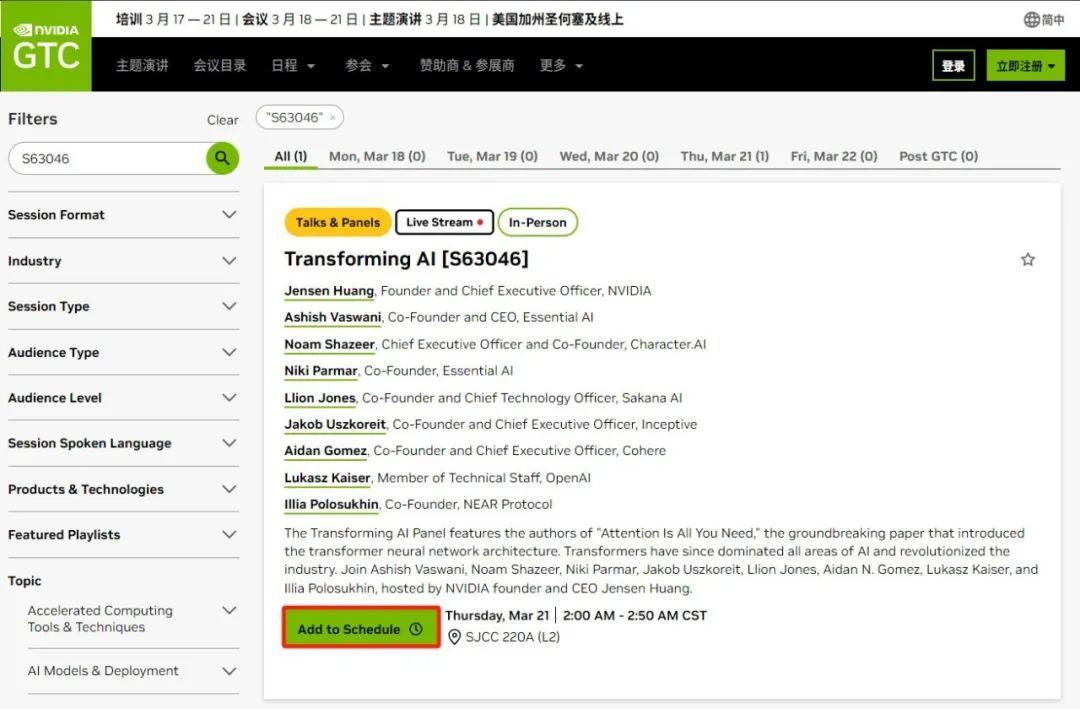Select the All (1) tab
The width and height of the screenshot is (1080, 709).
[291, 156]
